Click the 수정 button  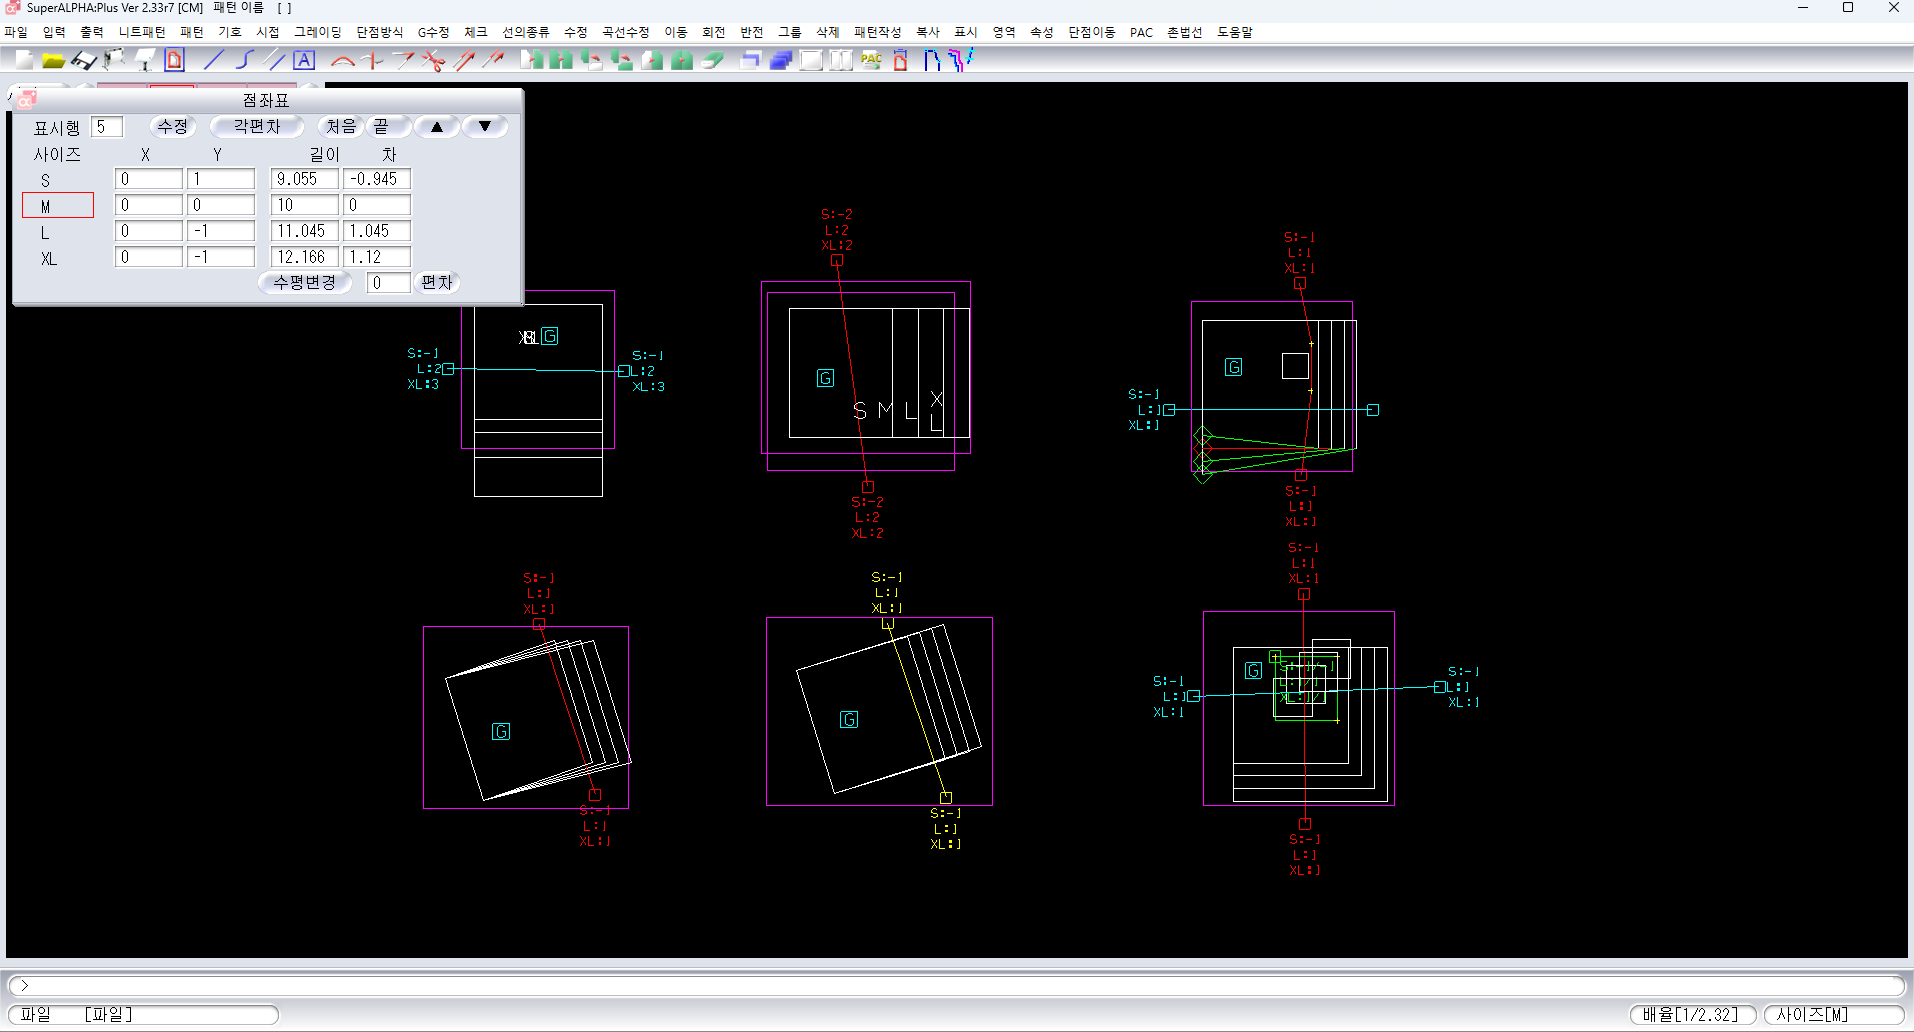[173, 127]
